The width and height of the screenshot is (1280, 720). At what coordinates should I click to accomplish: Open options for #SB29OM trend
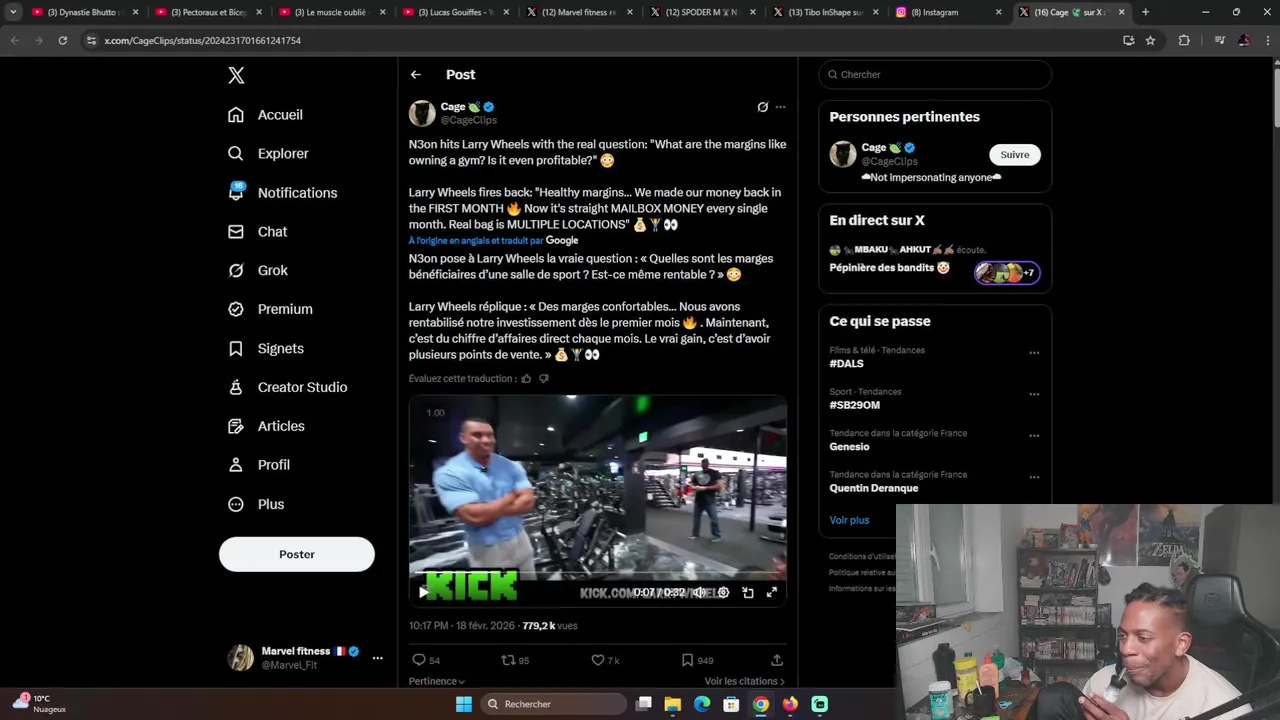click(x=1034, y=394)
